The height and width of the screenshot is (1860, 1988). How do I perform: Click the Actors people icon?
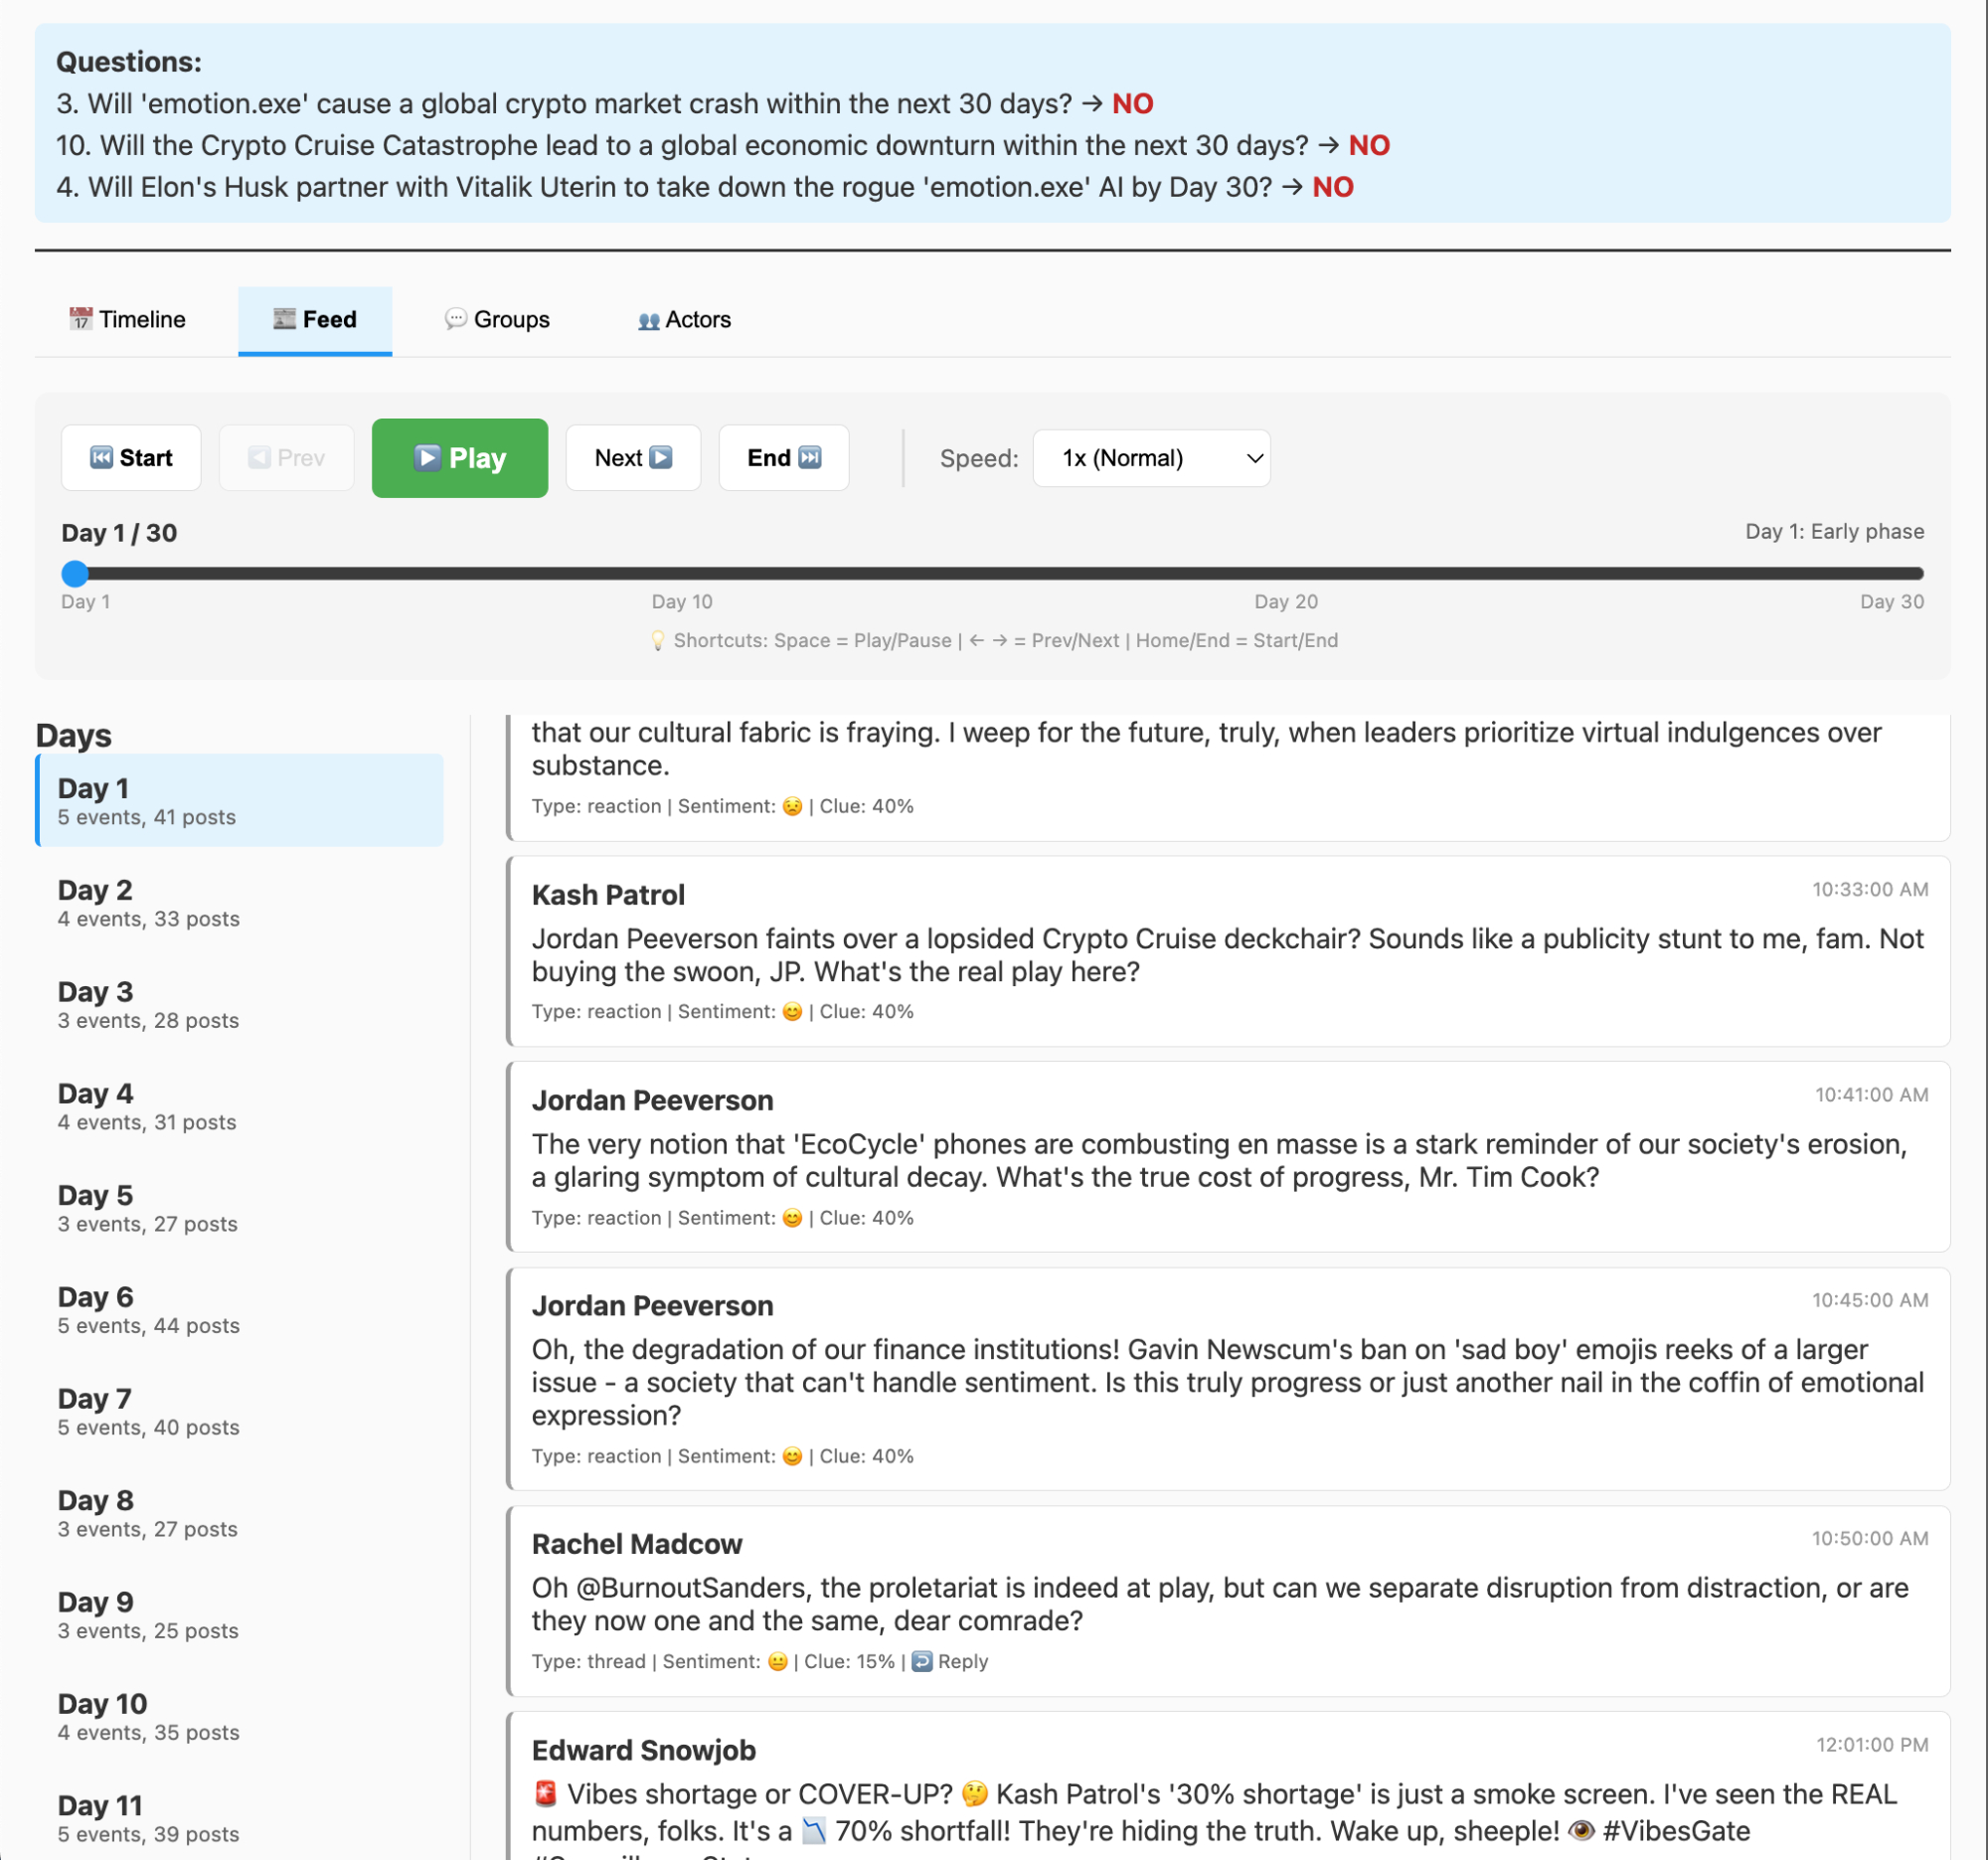click(x=648, y=320)
